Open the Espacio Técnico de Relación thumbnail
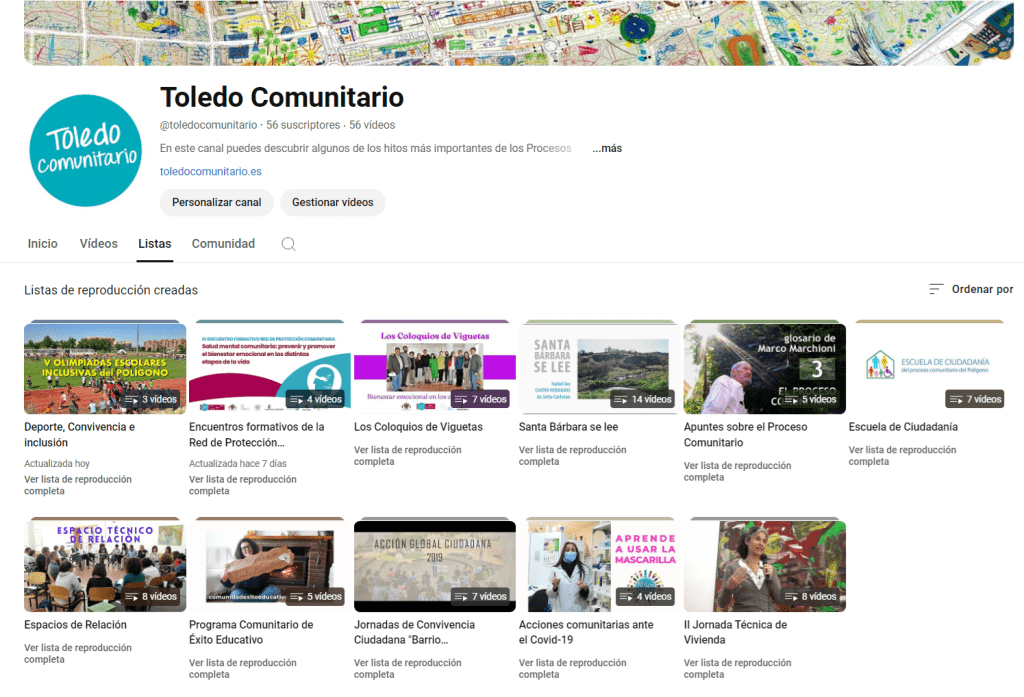Image resolution: width=1024 pixels, height=697 pixels. point(105,566)
